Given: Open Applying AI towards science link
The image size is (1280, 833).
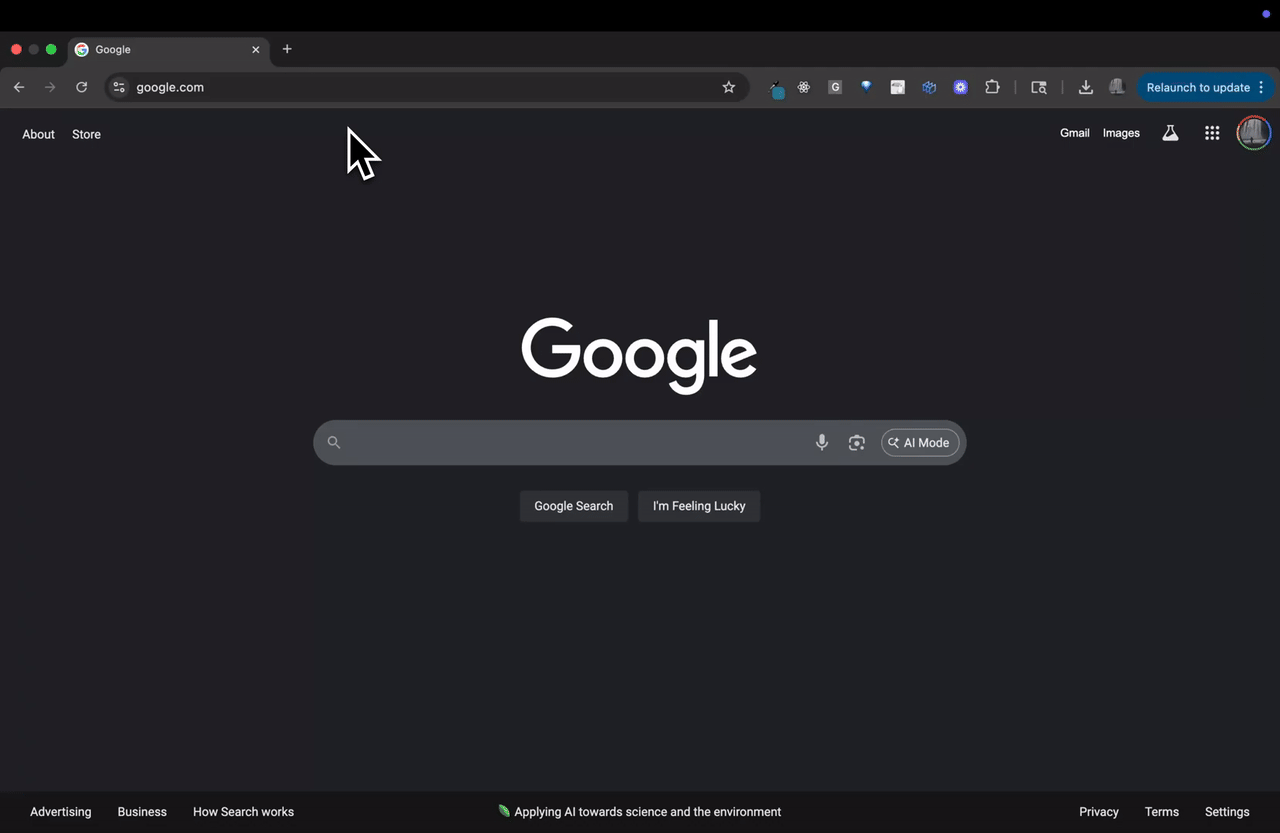Looking at the screenshot, I should (x=640, y=812).
